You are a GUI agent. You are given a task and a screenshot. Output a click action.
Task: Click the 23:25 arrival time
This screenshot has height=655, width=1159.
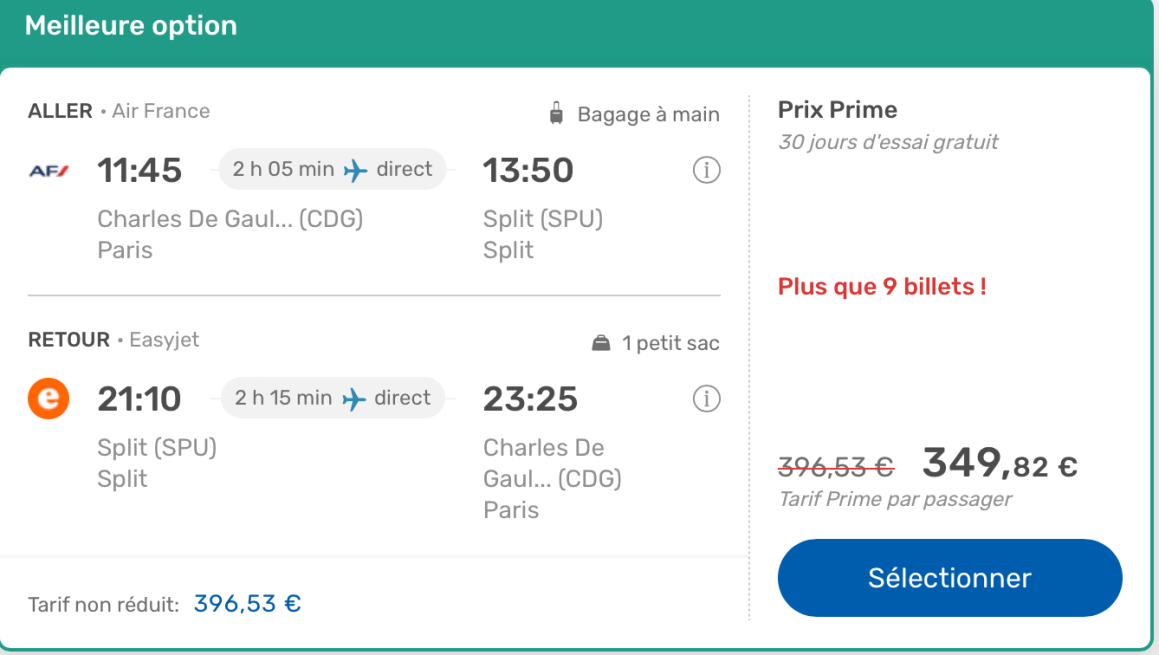530,400
